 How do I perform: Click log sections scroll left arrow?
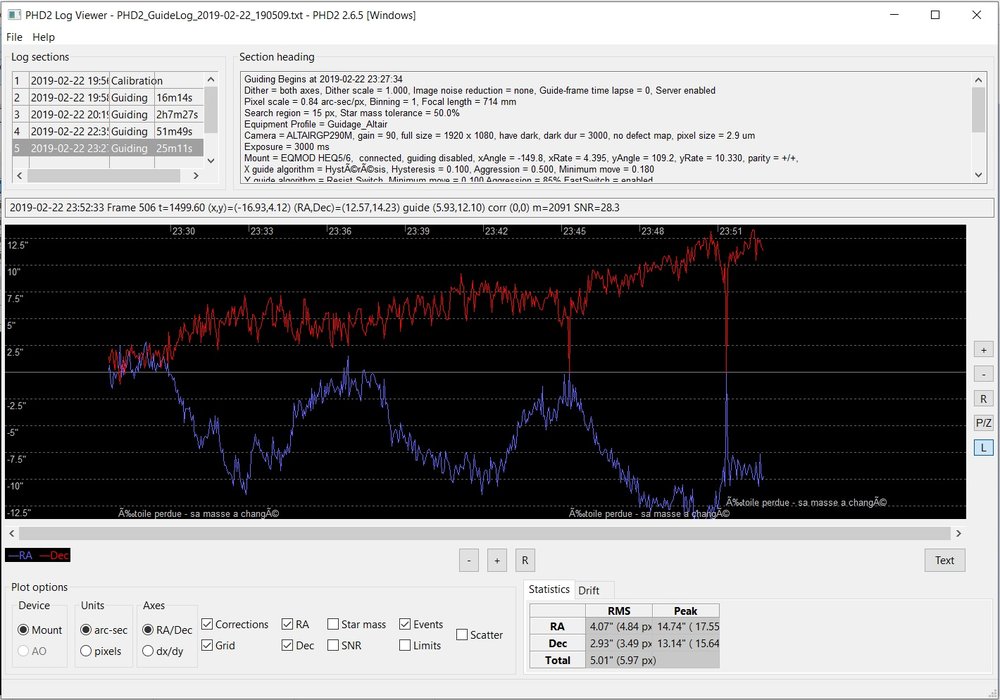pyautogui.click(x=19, y=175)
